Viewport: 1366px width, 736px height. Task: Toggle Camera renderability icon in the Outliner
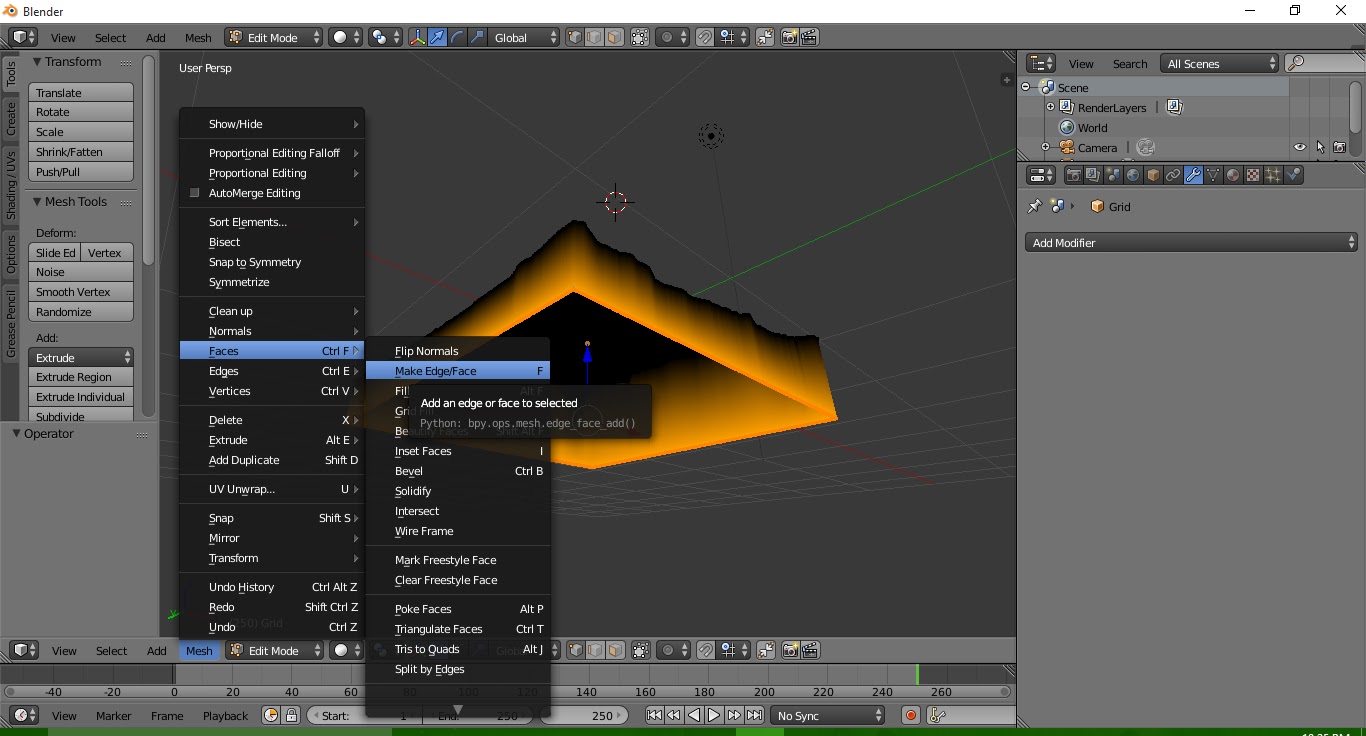(x=1340, y=147)
